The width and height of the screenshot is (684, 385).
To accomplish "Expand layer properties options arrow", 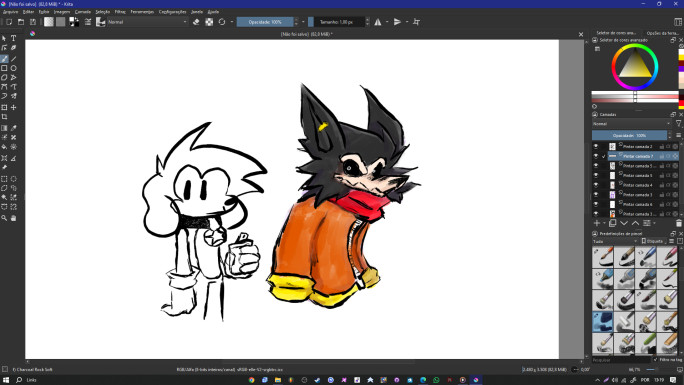I will pos(654,223).
